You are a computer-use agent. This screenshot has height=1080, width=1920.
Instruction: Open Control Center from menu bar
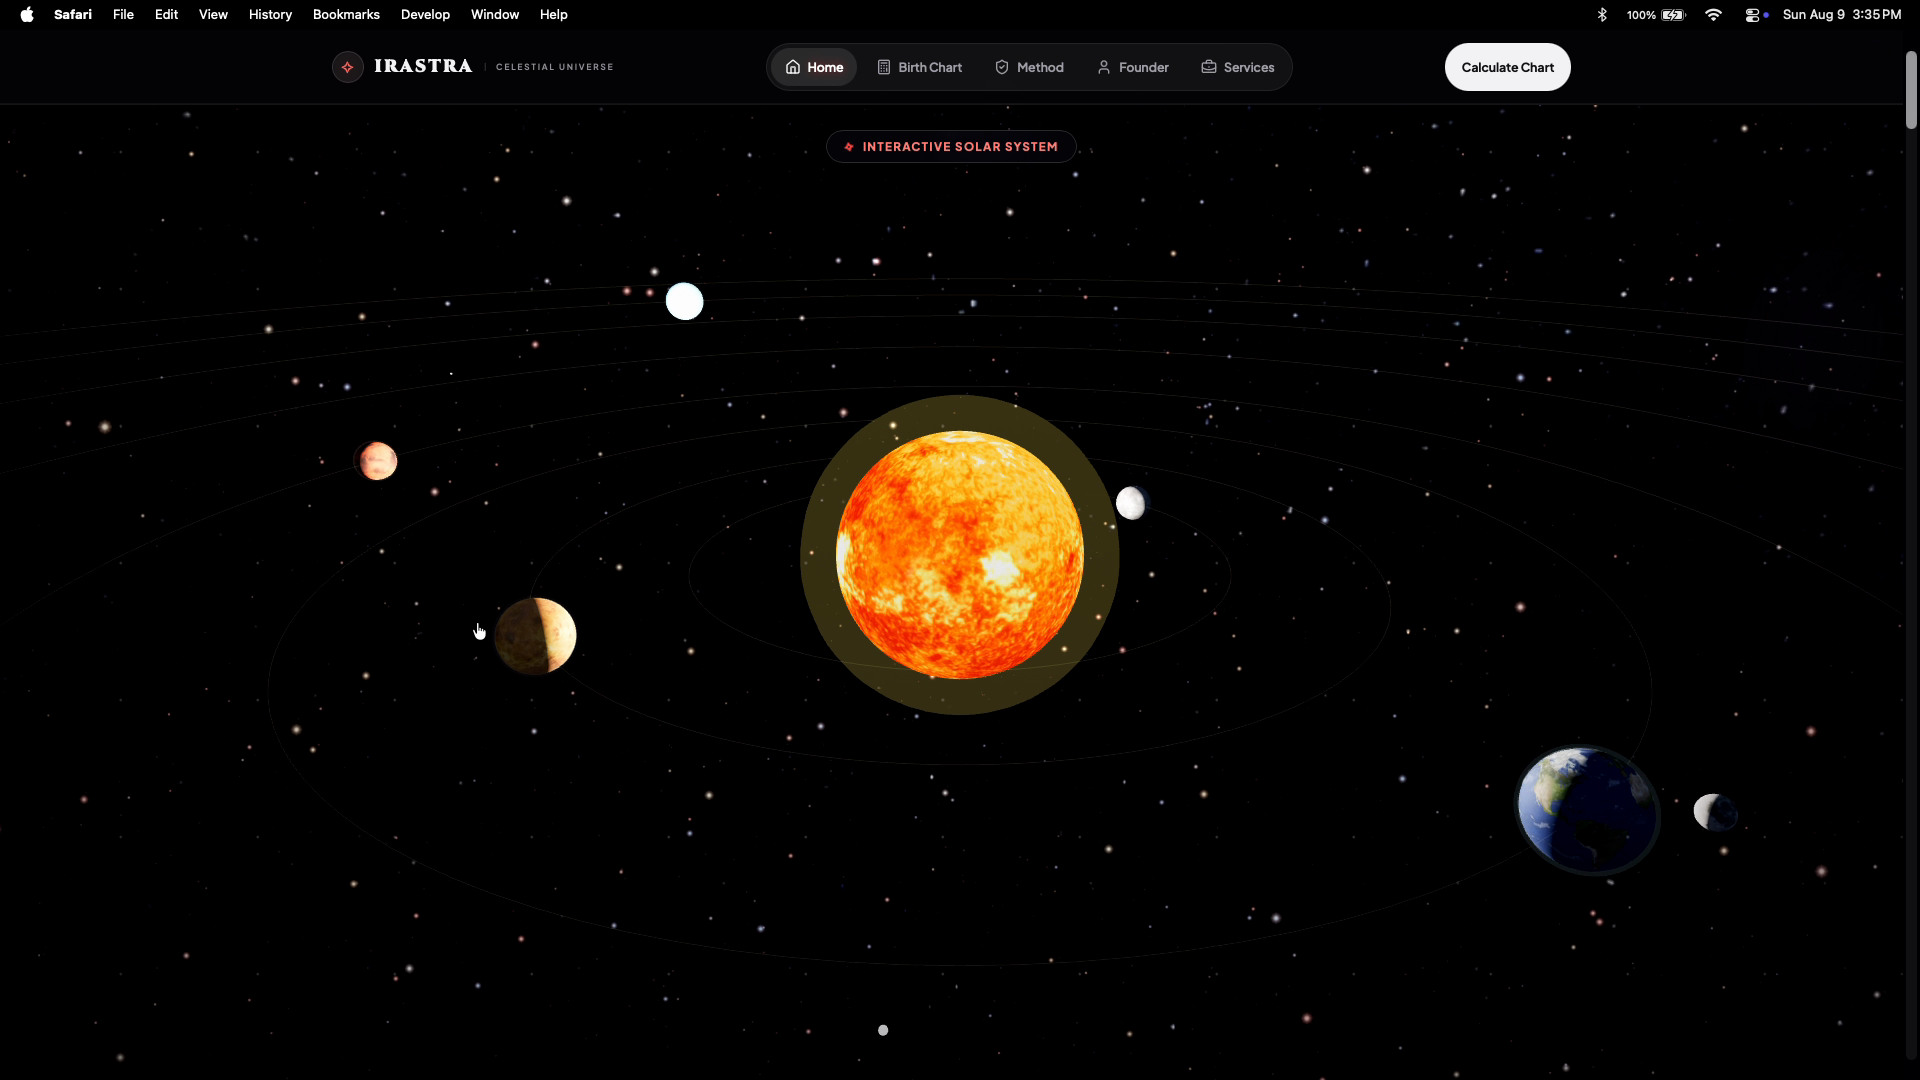coord(1752,14)
